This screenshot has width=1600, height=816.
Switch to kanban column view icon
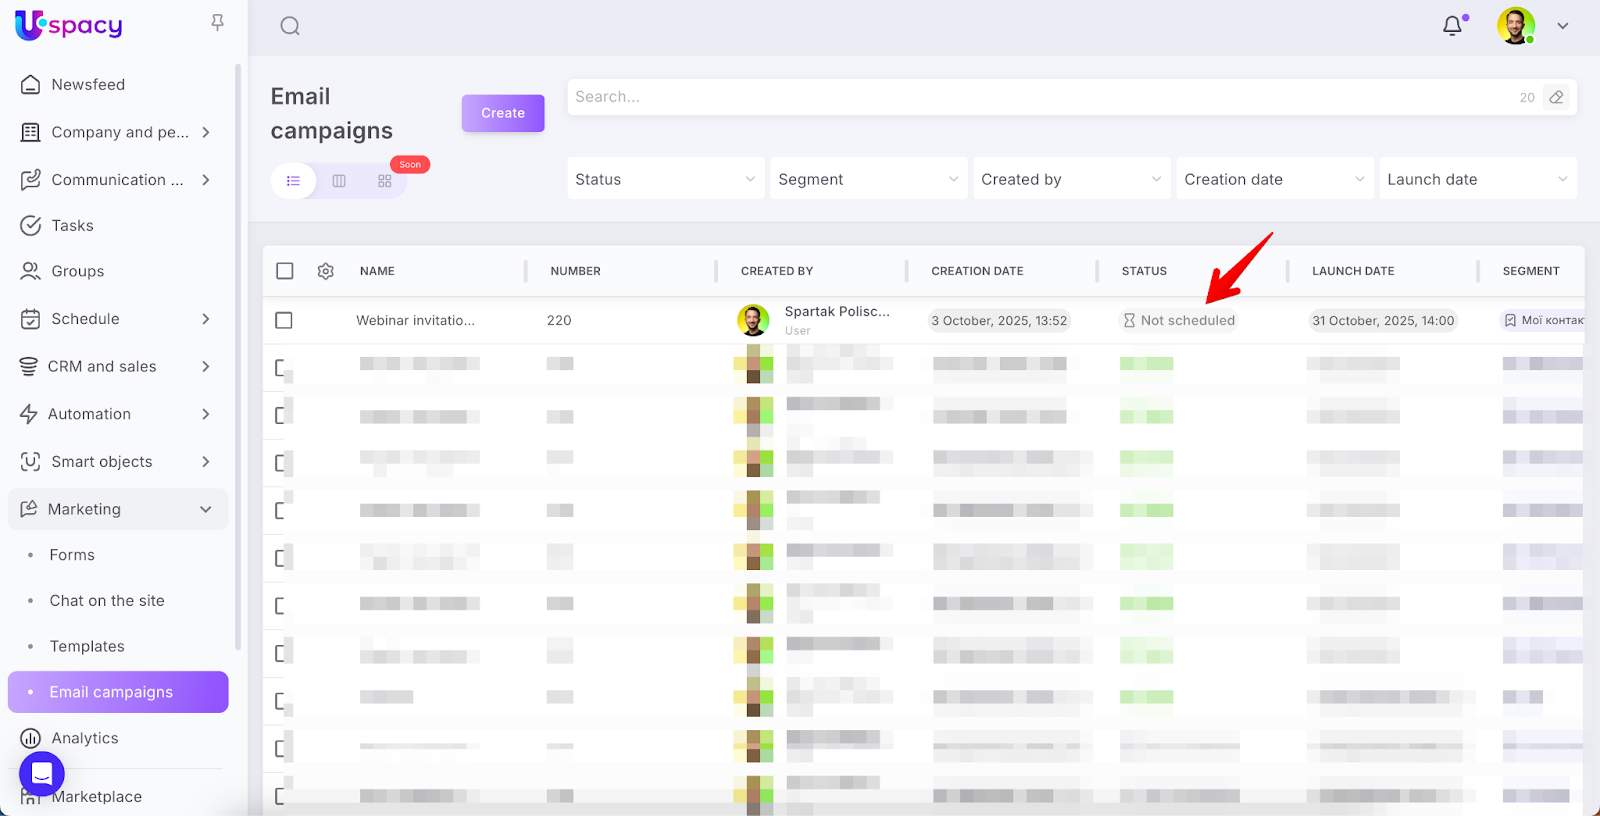pos(339,181)
